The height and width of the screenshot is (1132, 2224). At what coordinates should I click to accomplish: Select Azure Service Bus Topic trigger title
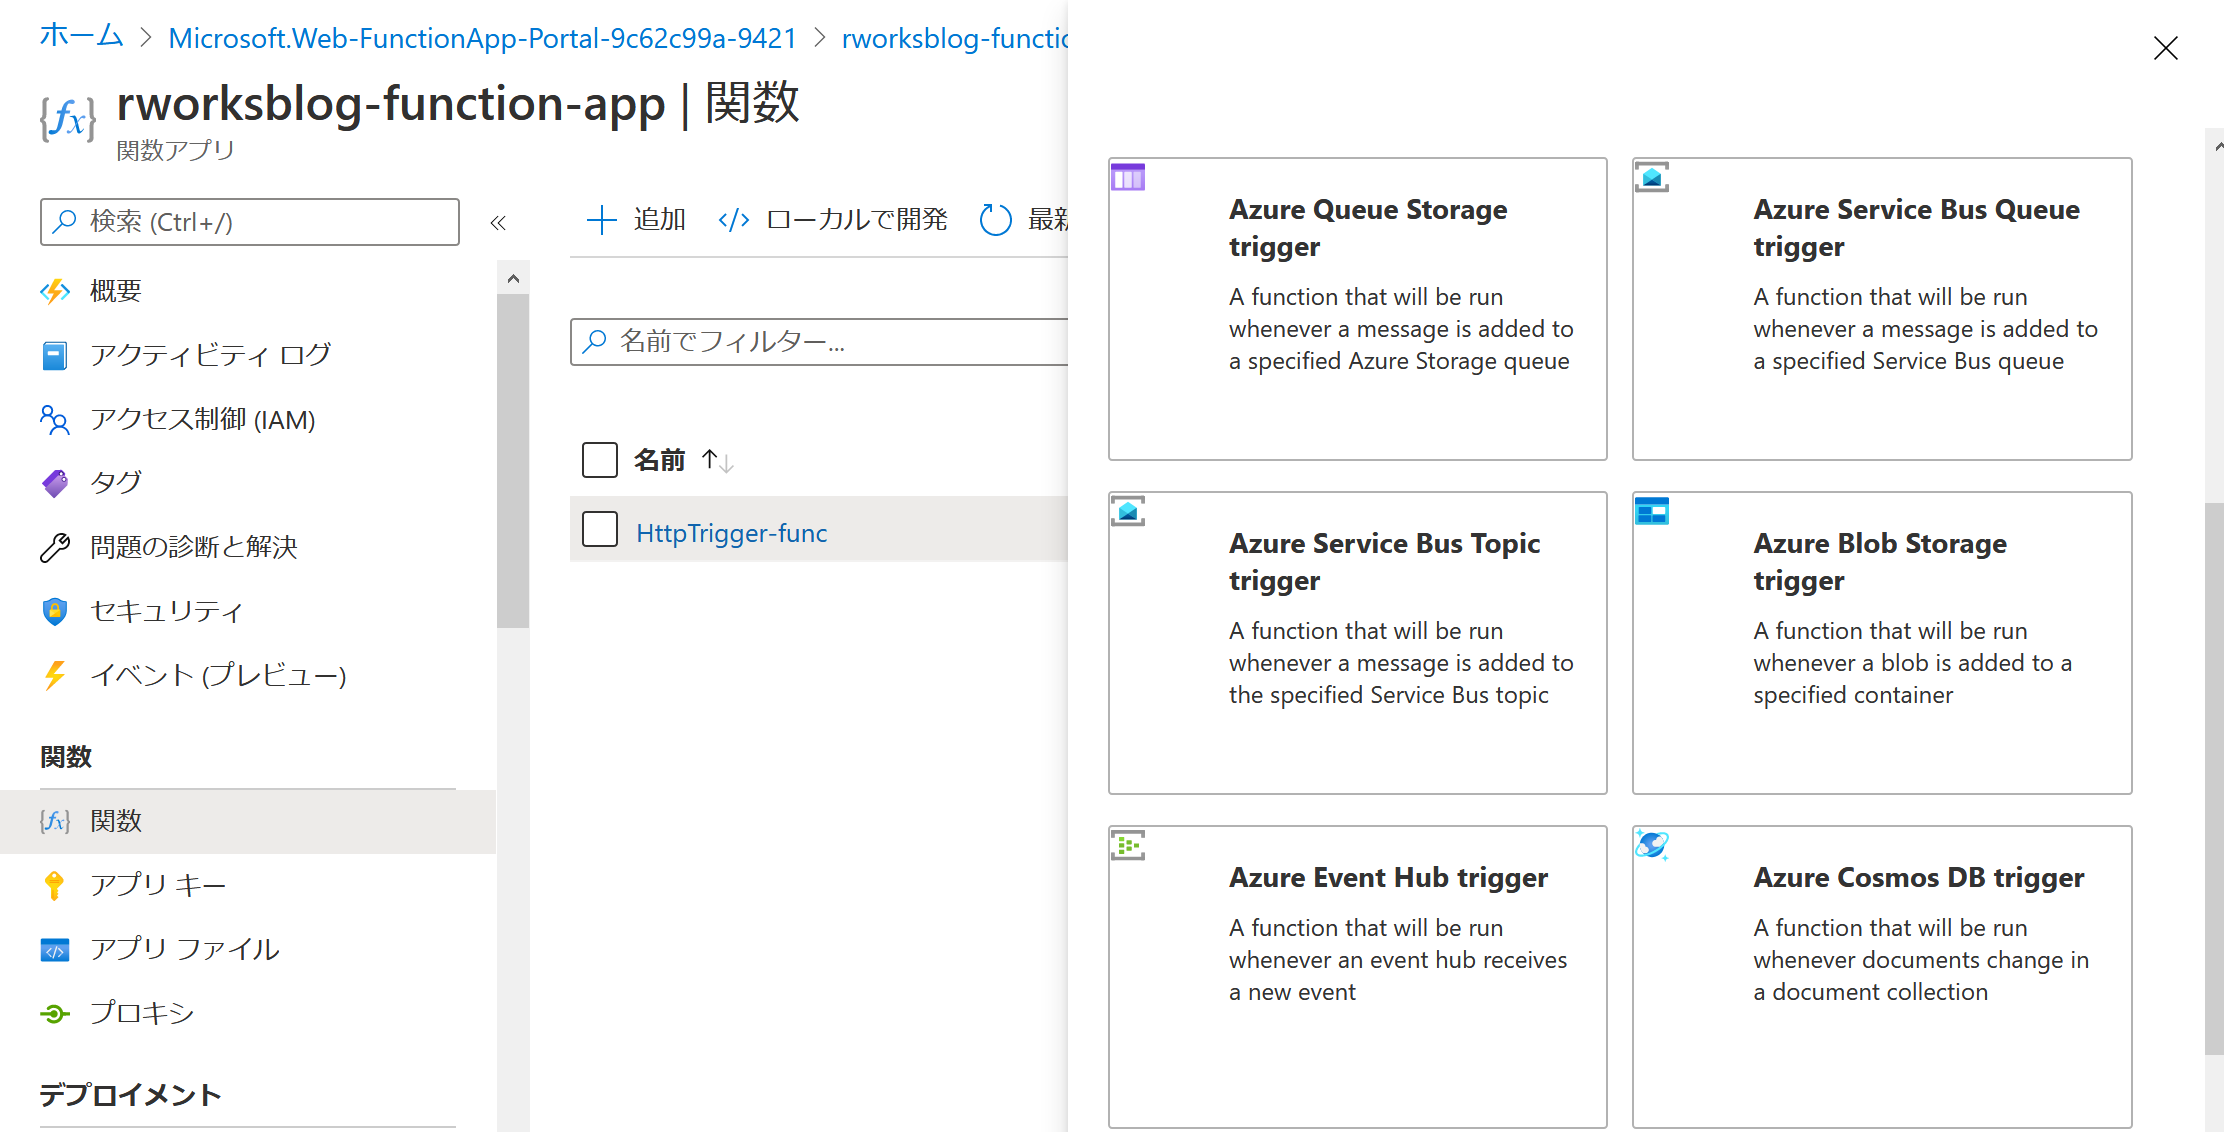[x=1384, y=562]
